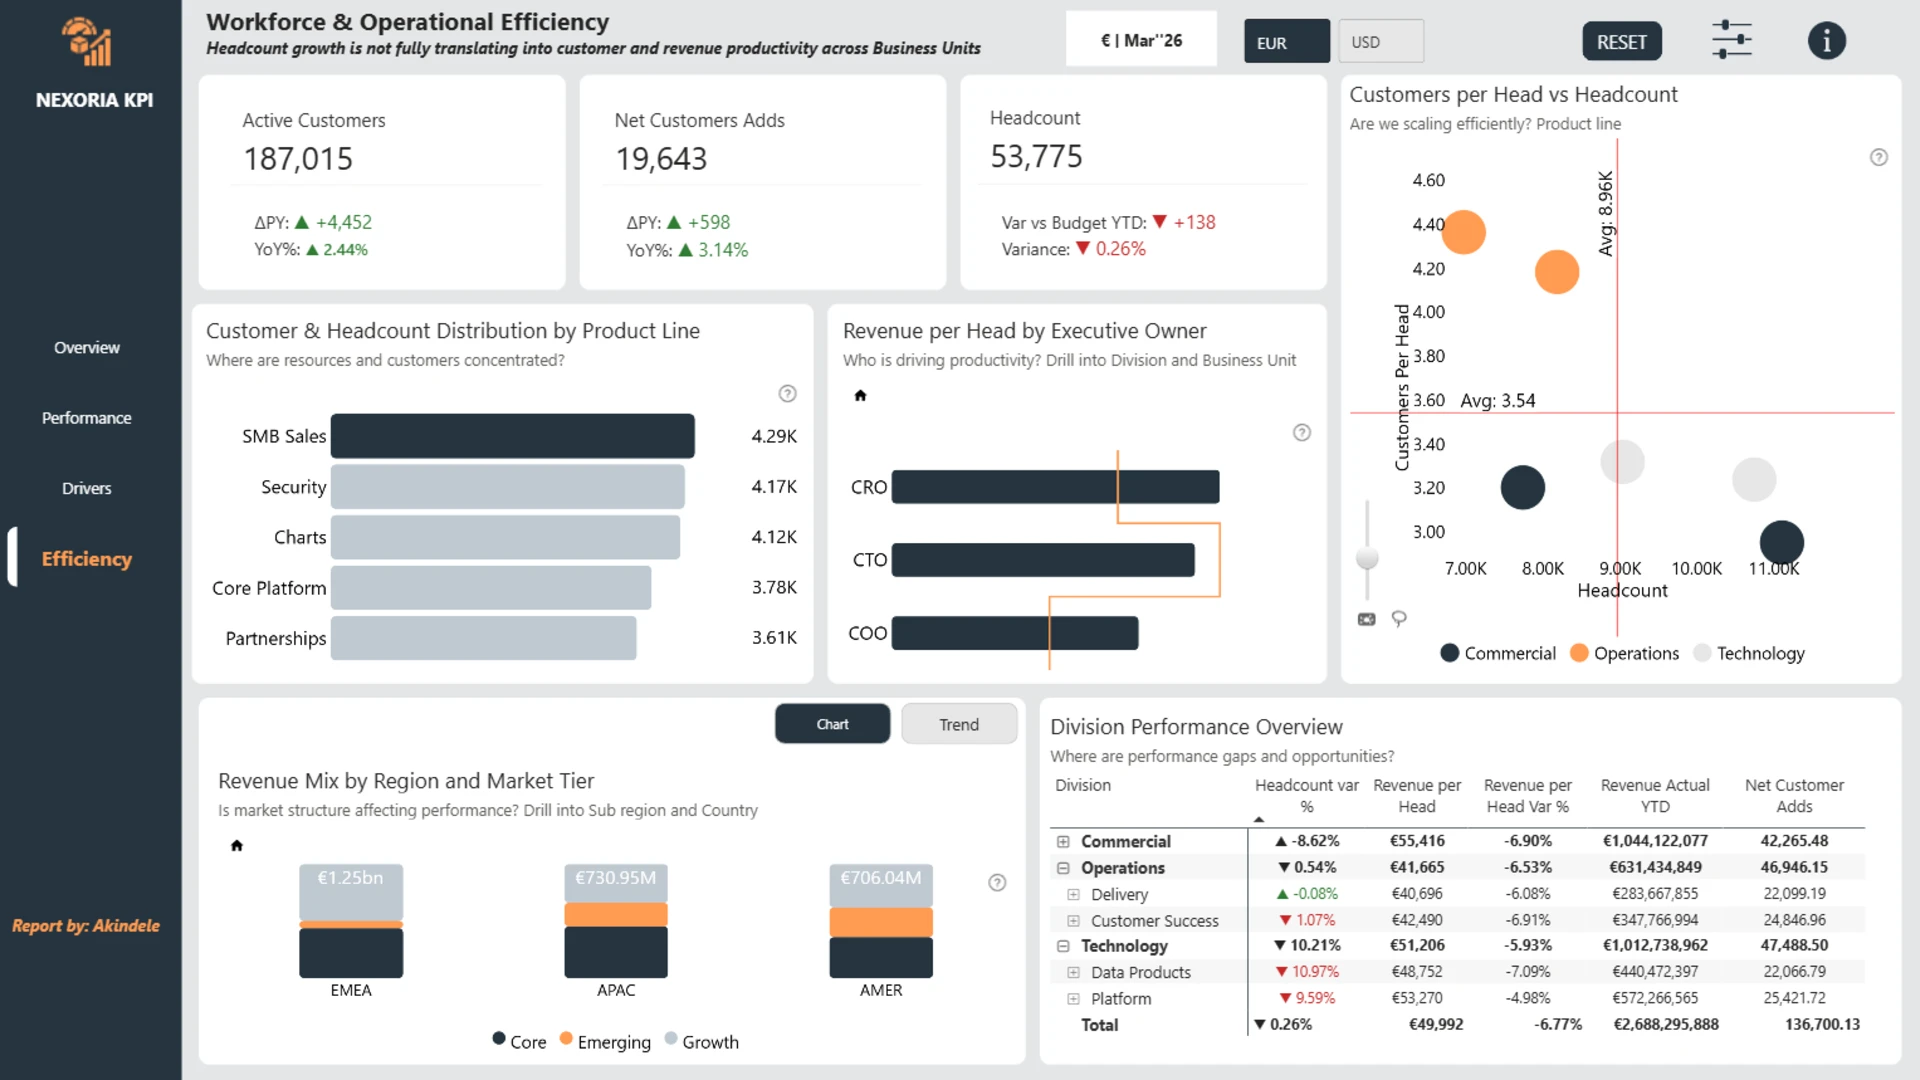The image size is (1920, 1080).
Task: Click help icon on Product Line distribution
Action: (788, 394)
